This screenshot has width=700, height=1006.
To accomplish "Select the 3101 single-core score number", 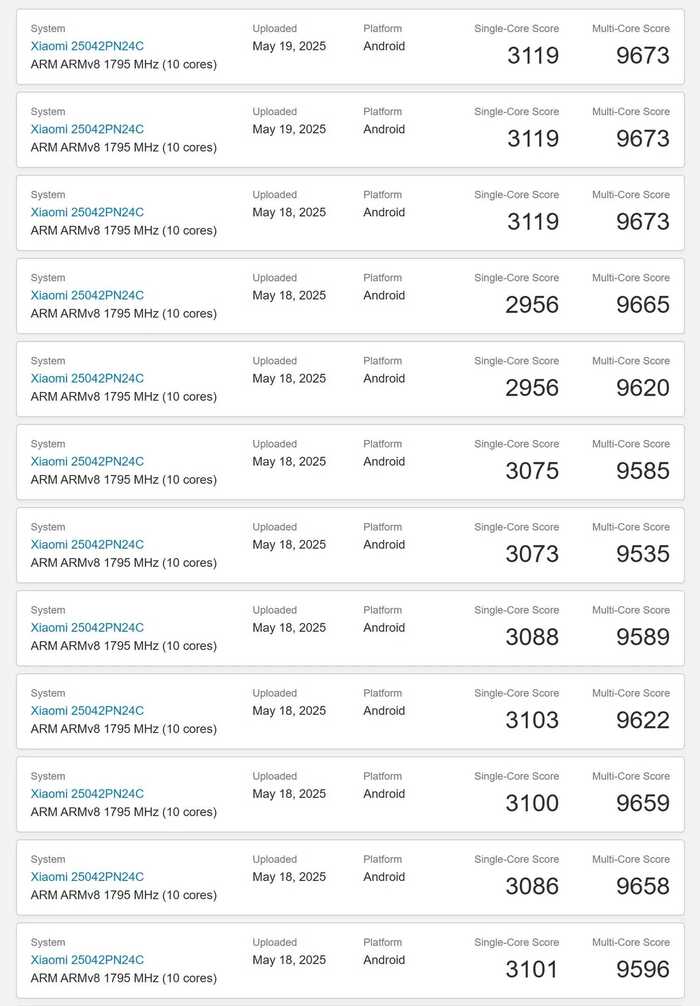I will click(532, 969).
